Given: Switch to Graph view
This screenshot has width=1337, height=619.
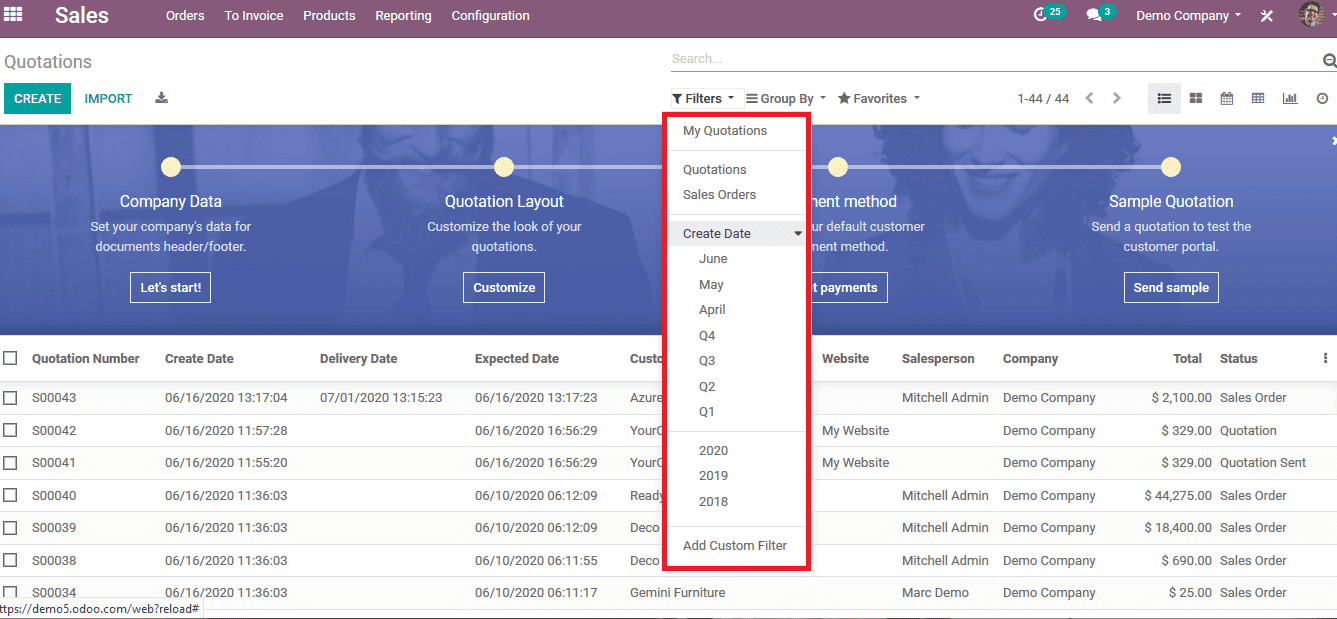Looking at the screenshot, I should [1290, 98].
